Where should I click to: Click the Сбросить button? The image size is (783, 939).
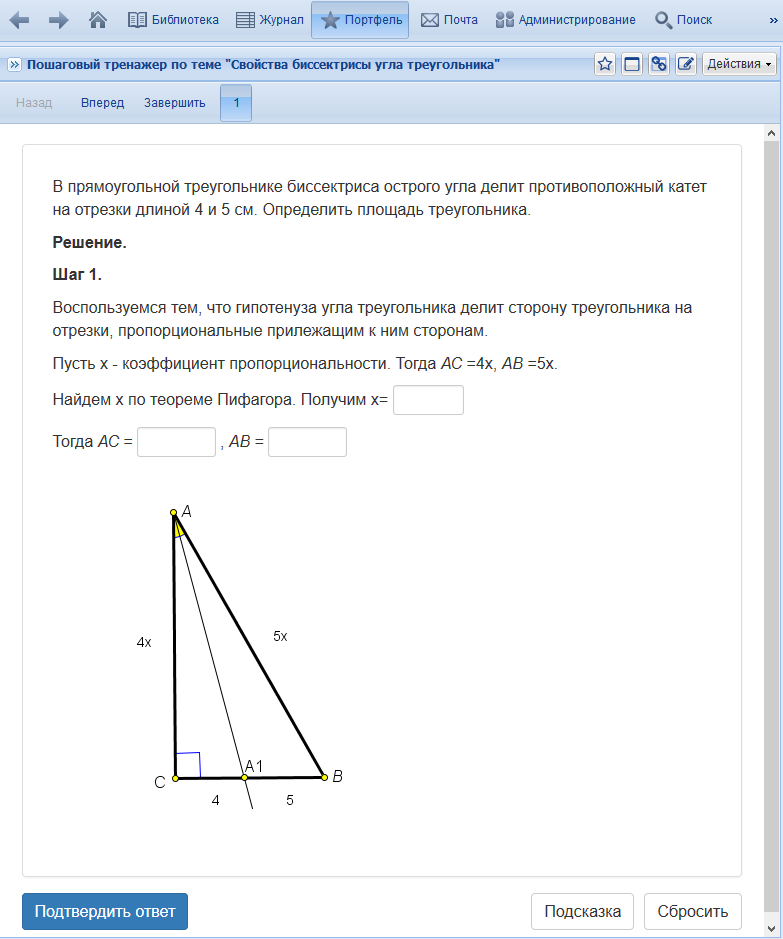693,911
